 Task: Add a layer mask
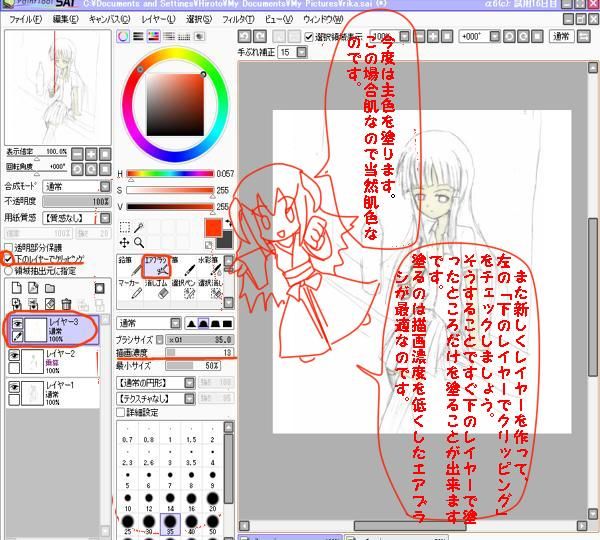pos(99,288)
